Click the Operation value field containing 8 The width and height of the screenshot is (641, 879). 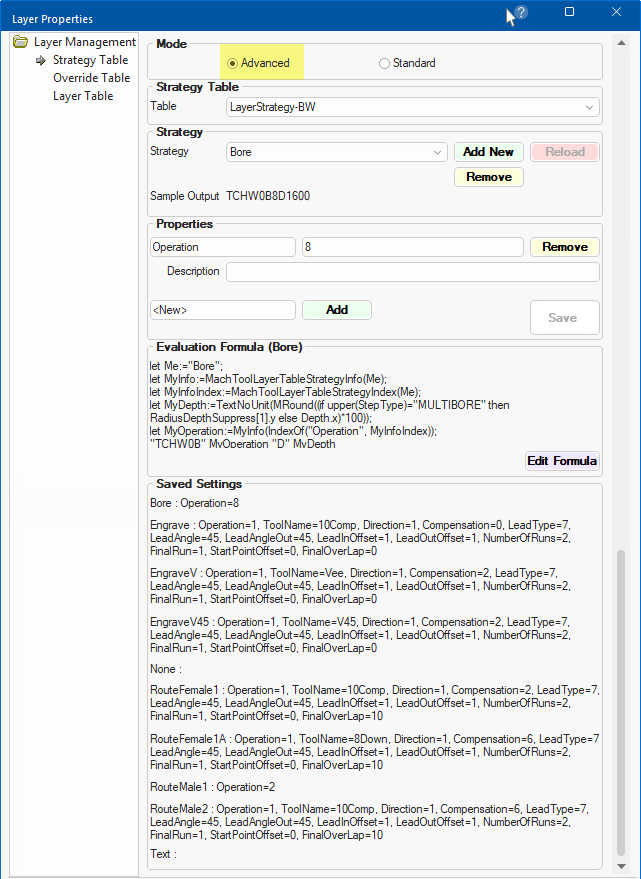click(412, 247)
